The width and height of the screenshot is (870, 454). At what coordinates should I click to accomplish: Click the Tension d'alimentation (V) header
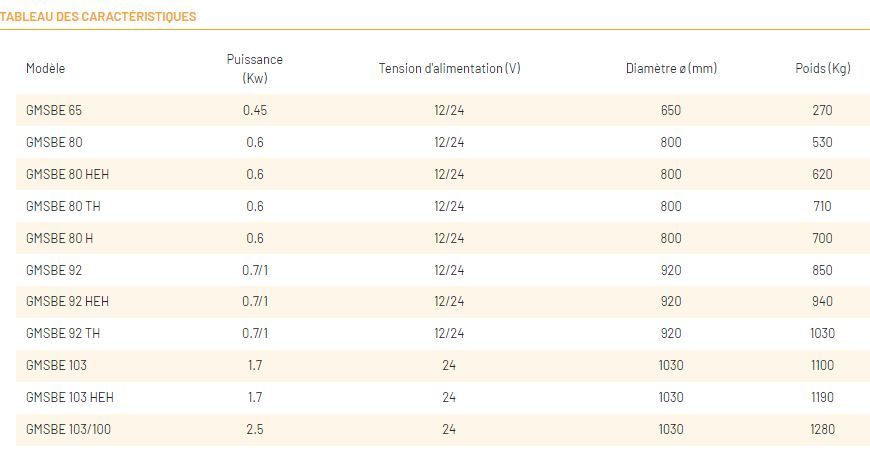450,68
